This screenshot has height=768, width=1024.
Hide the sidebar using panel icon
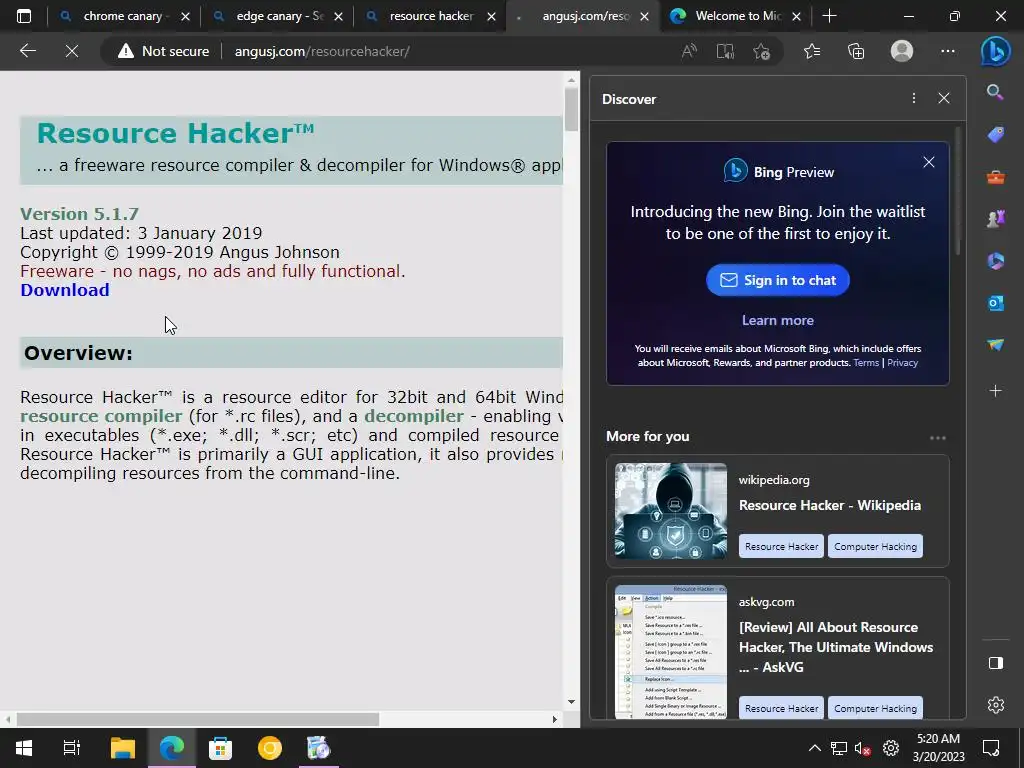[x=995, y=663]
